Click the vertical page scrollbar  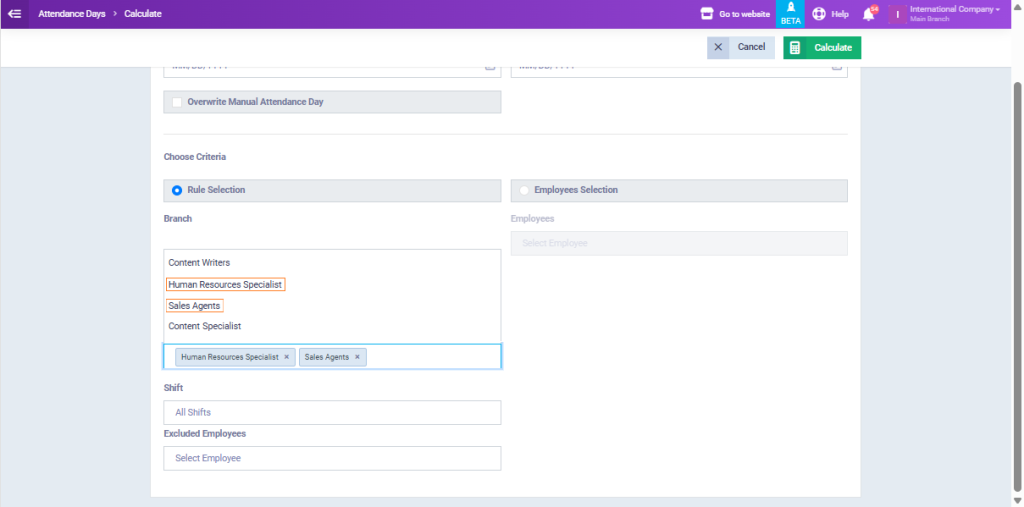pyautogui.click(x=1017, y=287)
